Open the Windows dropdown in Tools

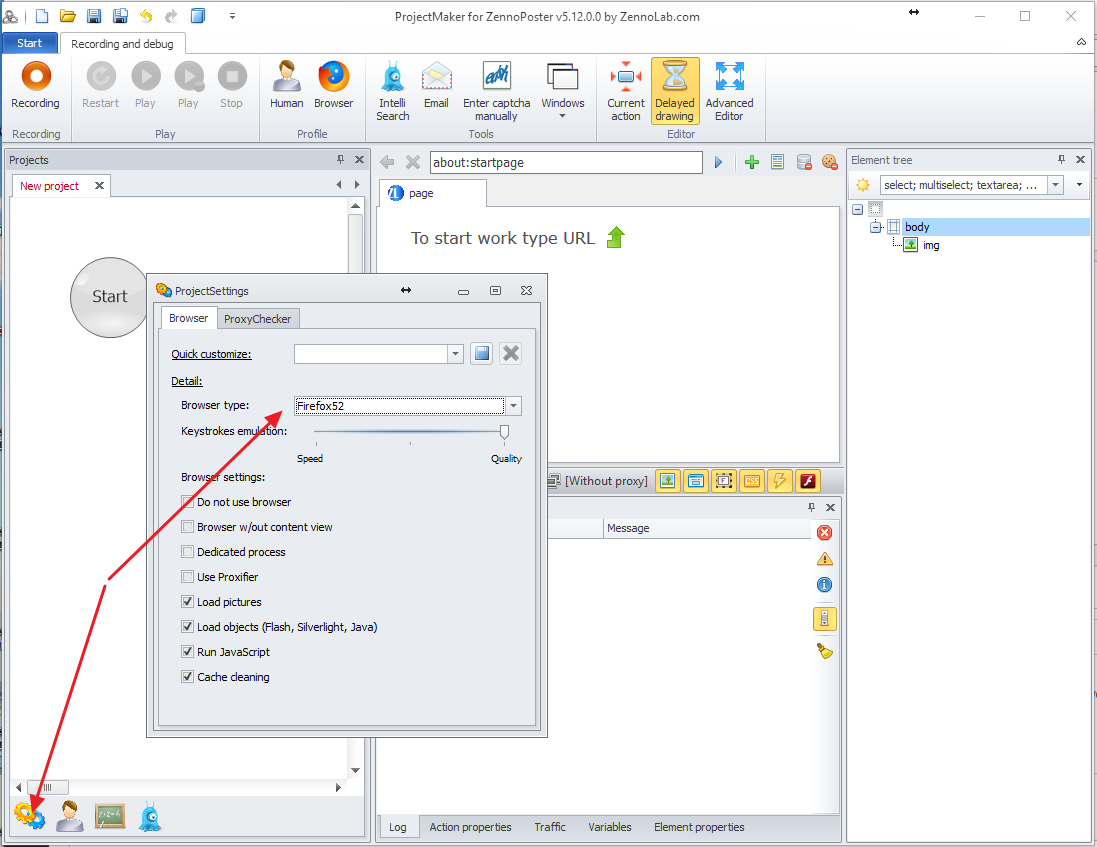click(x=562, y=92)
